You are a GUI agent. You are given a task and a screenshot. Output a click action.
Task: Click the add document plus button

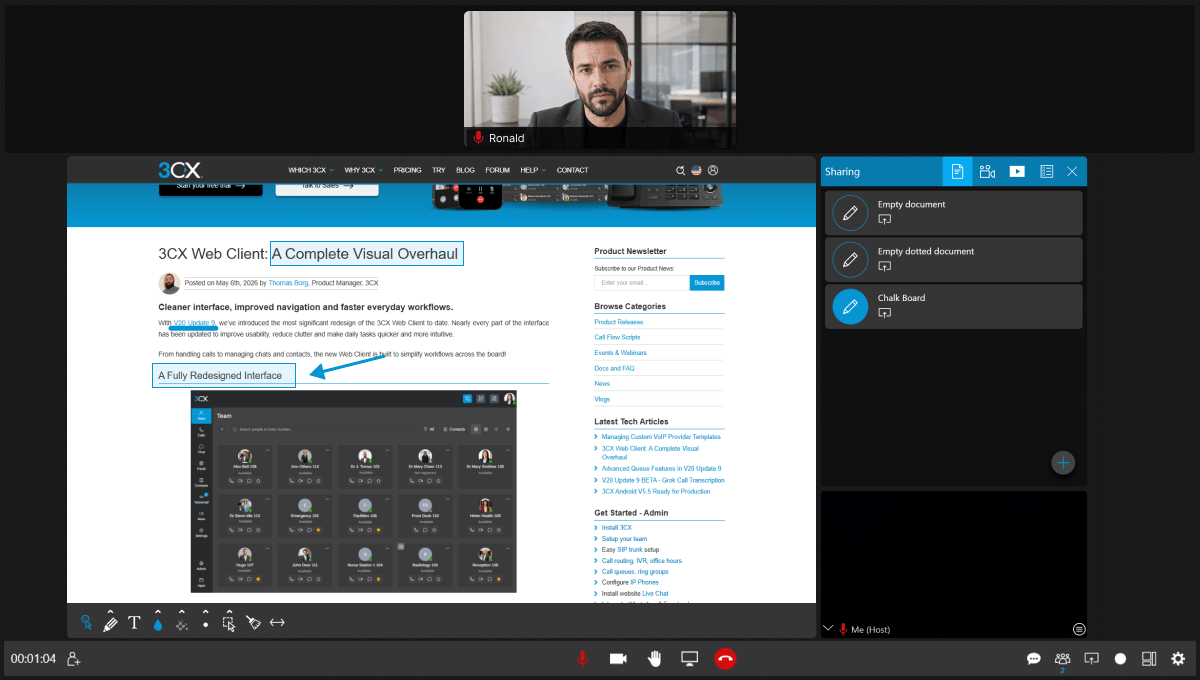(x=1063, y=462)
